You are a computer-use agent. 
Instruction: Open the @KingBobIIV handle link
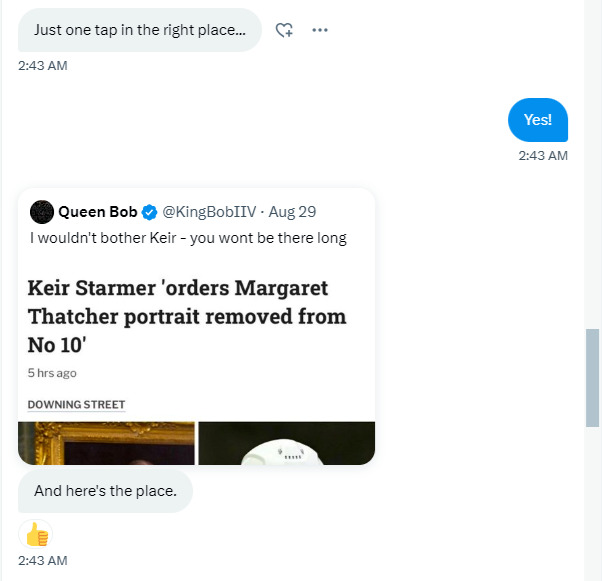tap(209, 212)
